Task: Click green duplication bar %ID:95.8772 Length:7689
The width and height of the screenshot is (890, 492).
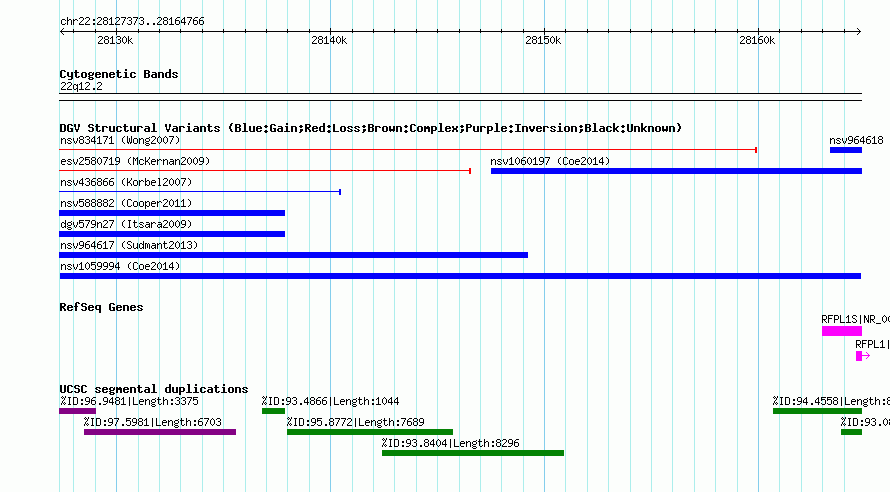Action: pyautogui.click(x=370, y=432)
